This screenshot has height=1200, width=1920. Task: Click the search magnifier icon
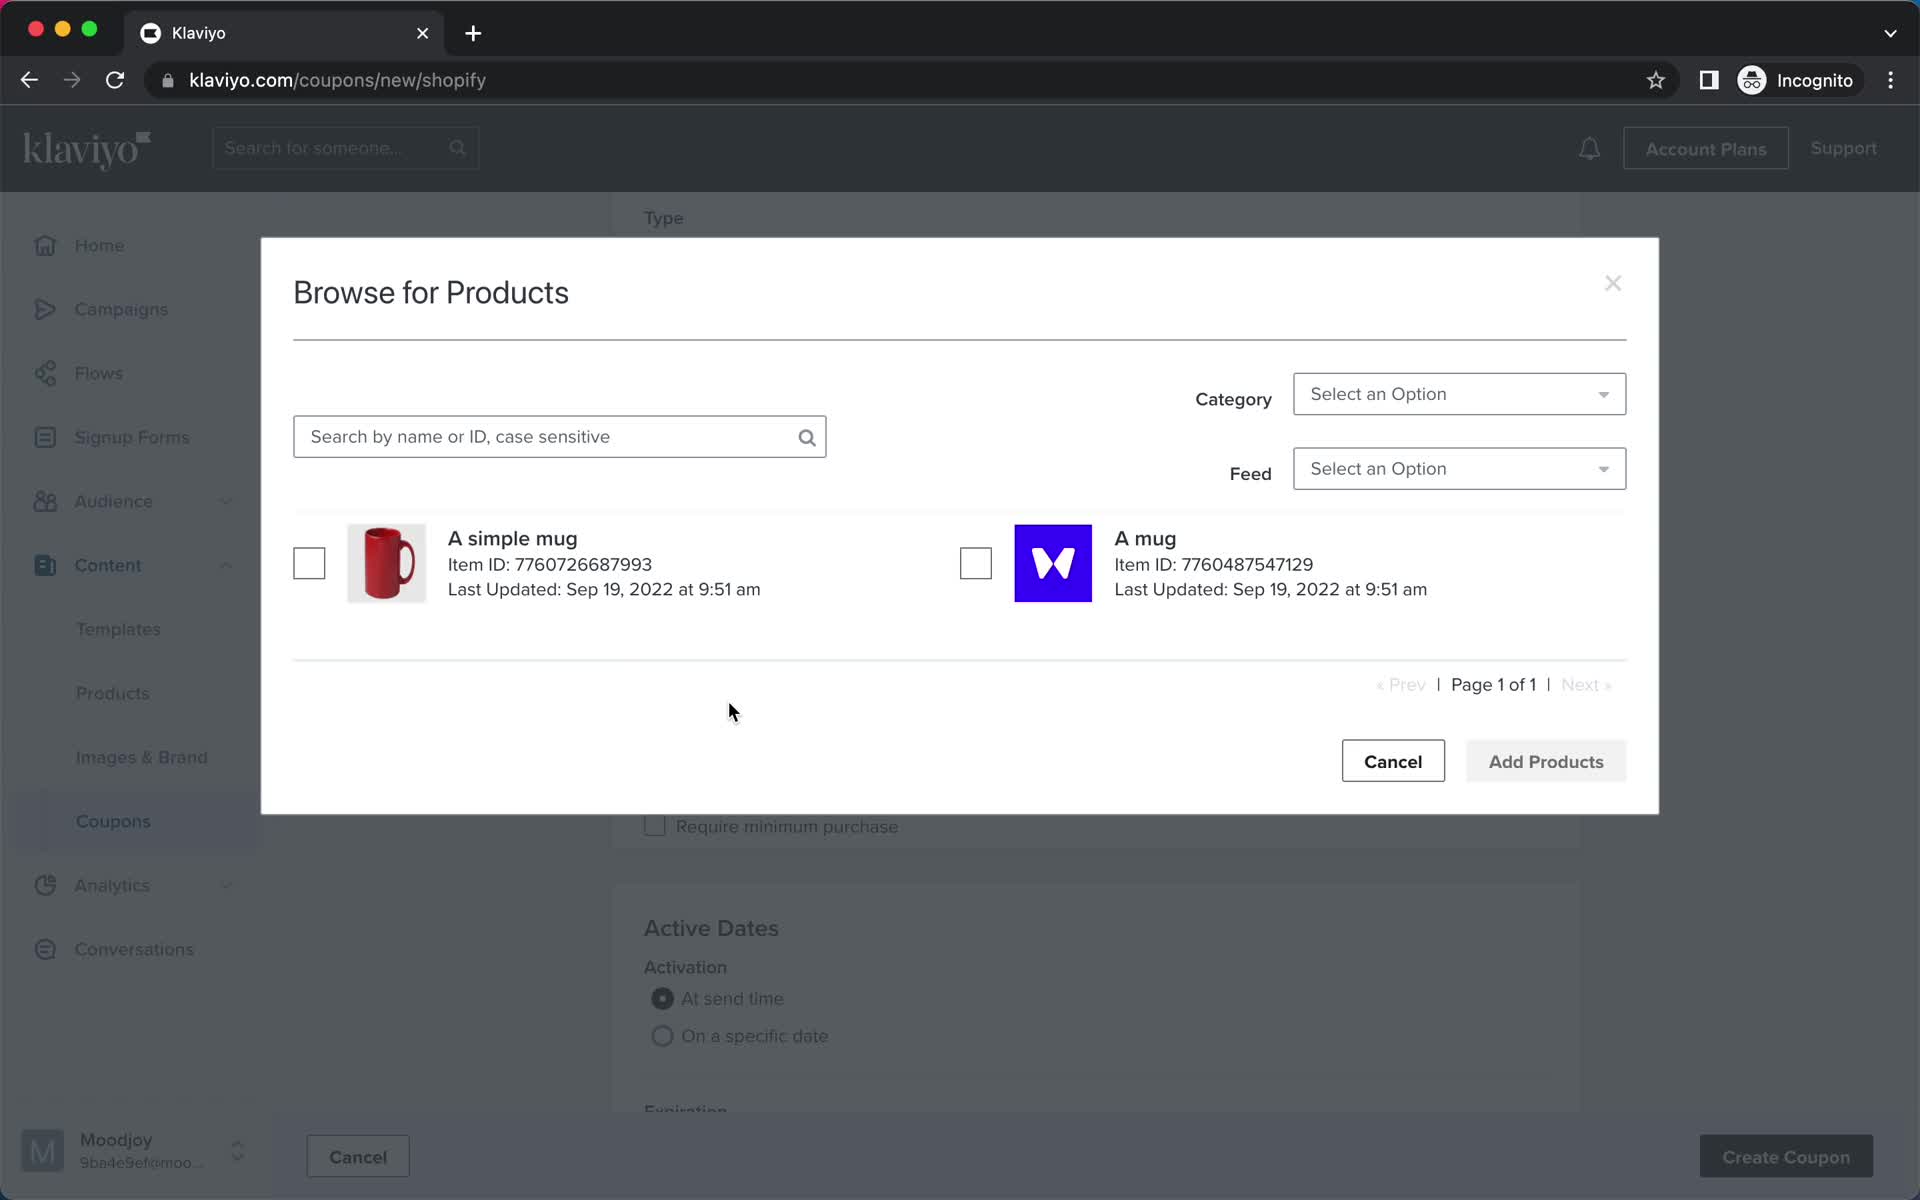(x=806, y=437)
